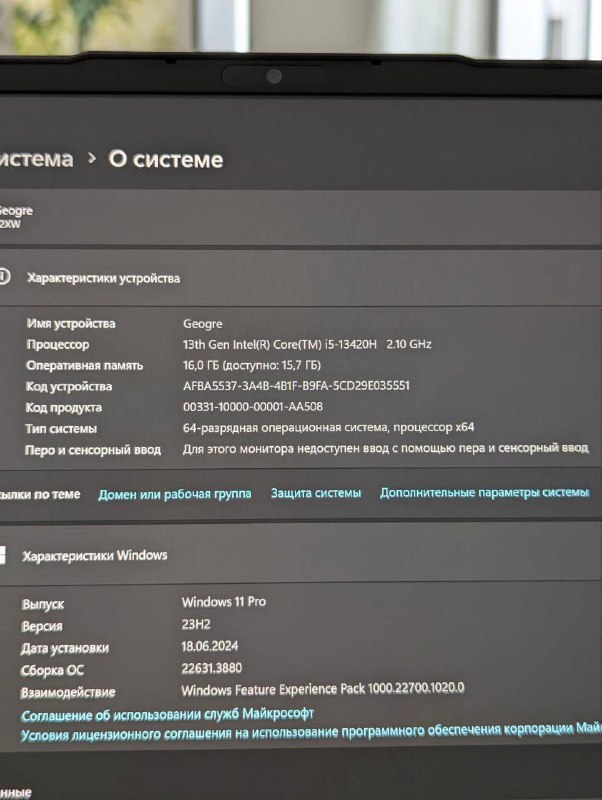602x800 pixels.
Task: Click the 'О системе' page heading
Action: point(166,159)
